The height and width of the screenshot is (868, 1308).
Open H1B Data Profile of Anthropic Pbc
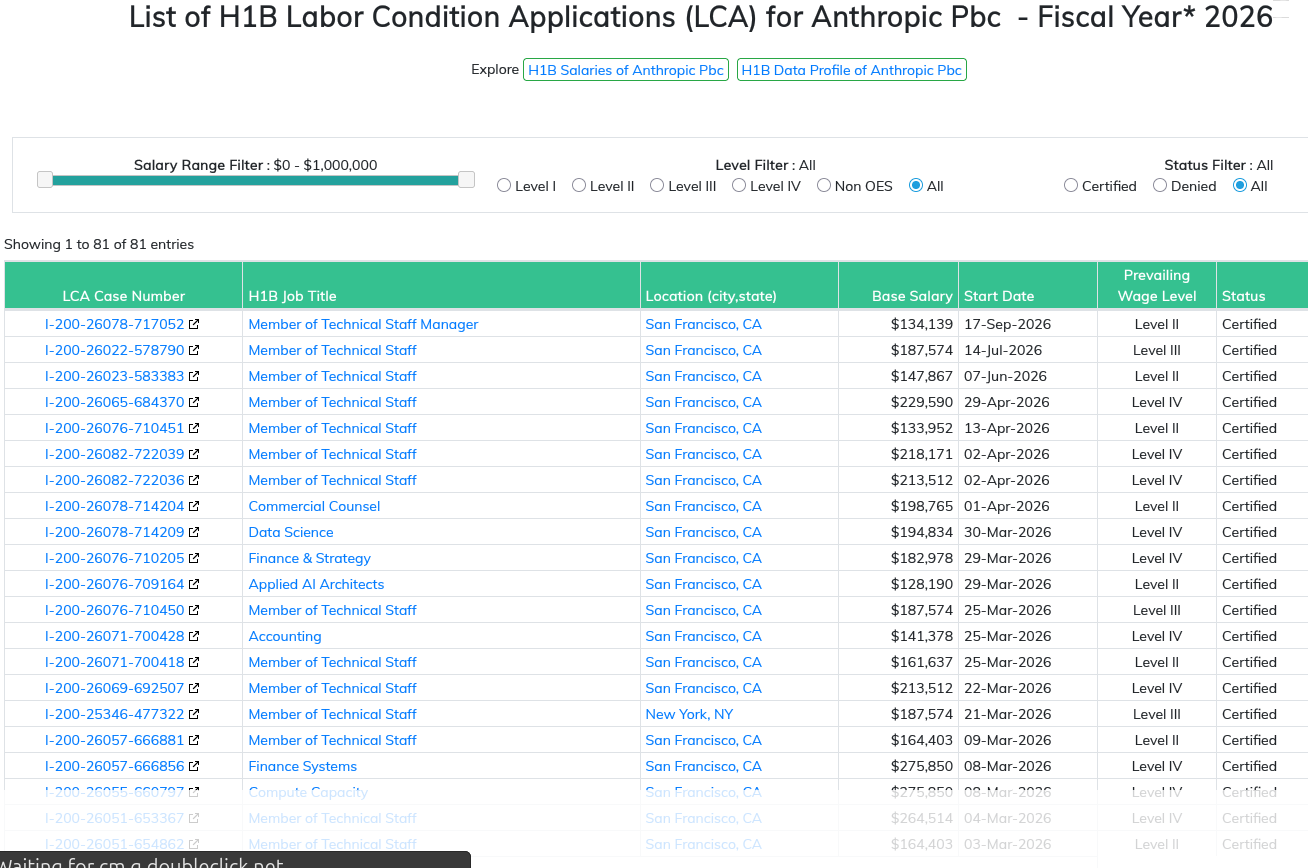click(852, 70)
